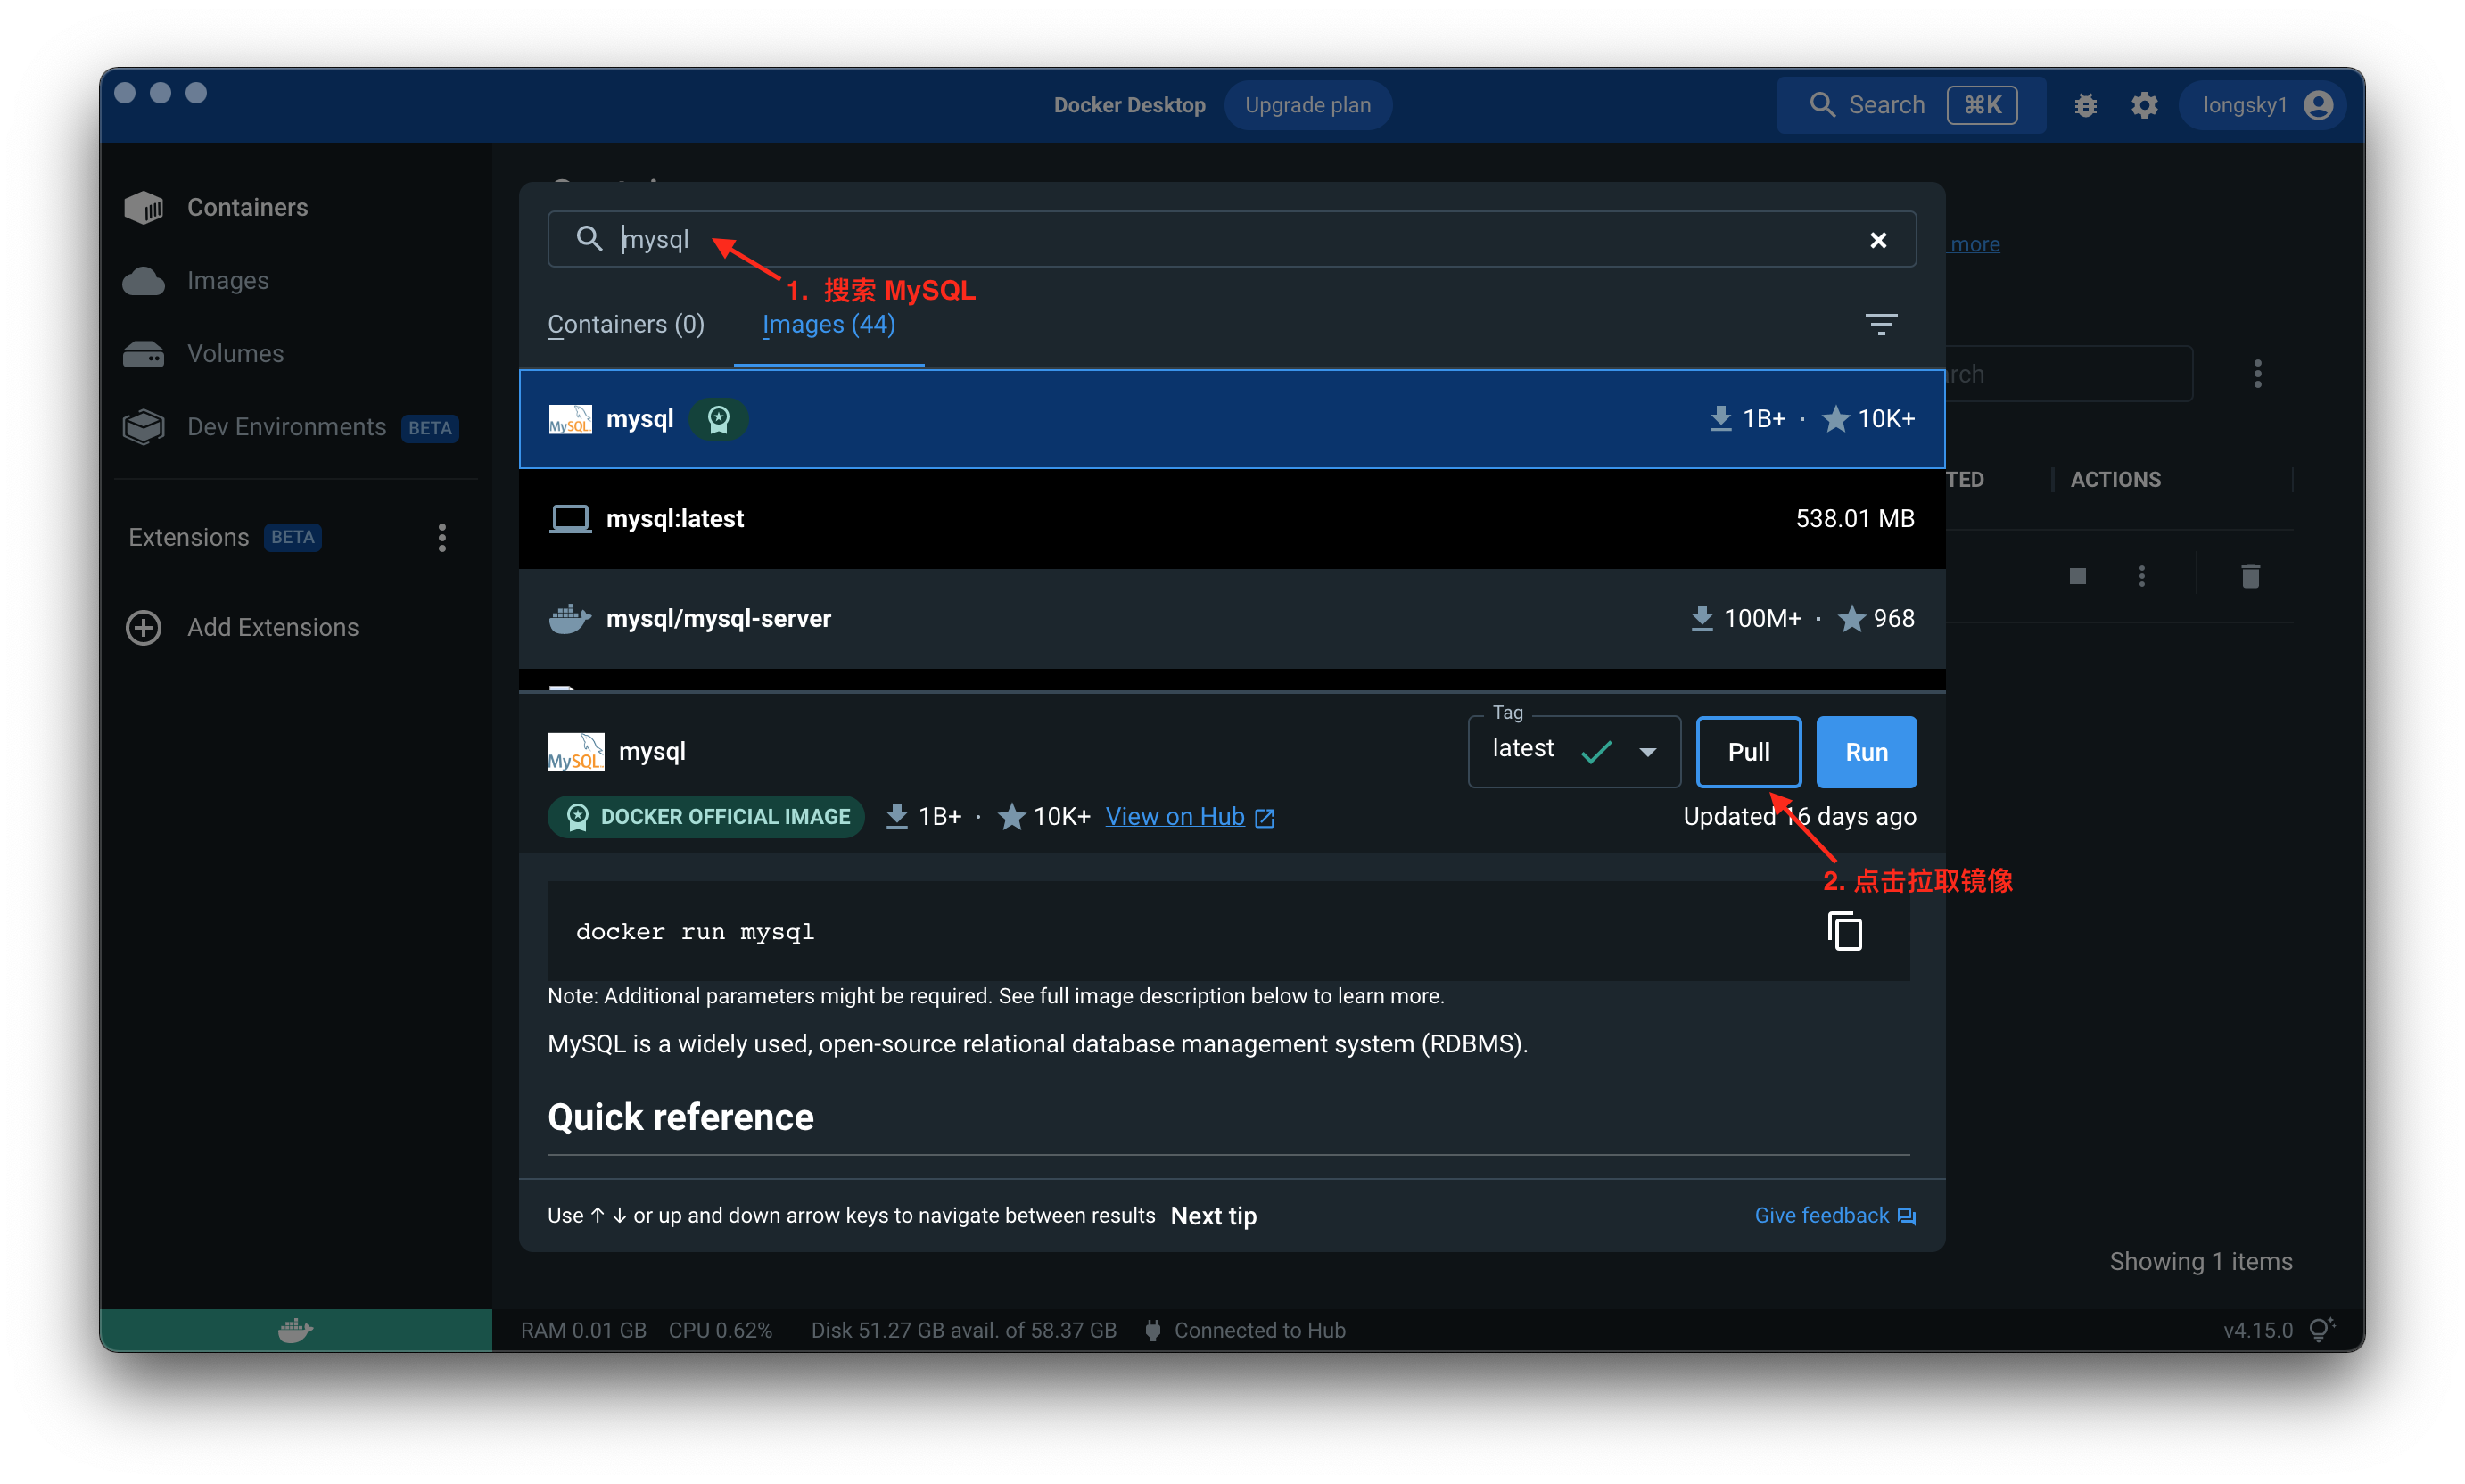
Task: Click the official image badge next to mysql result
Action: (718, 419)
